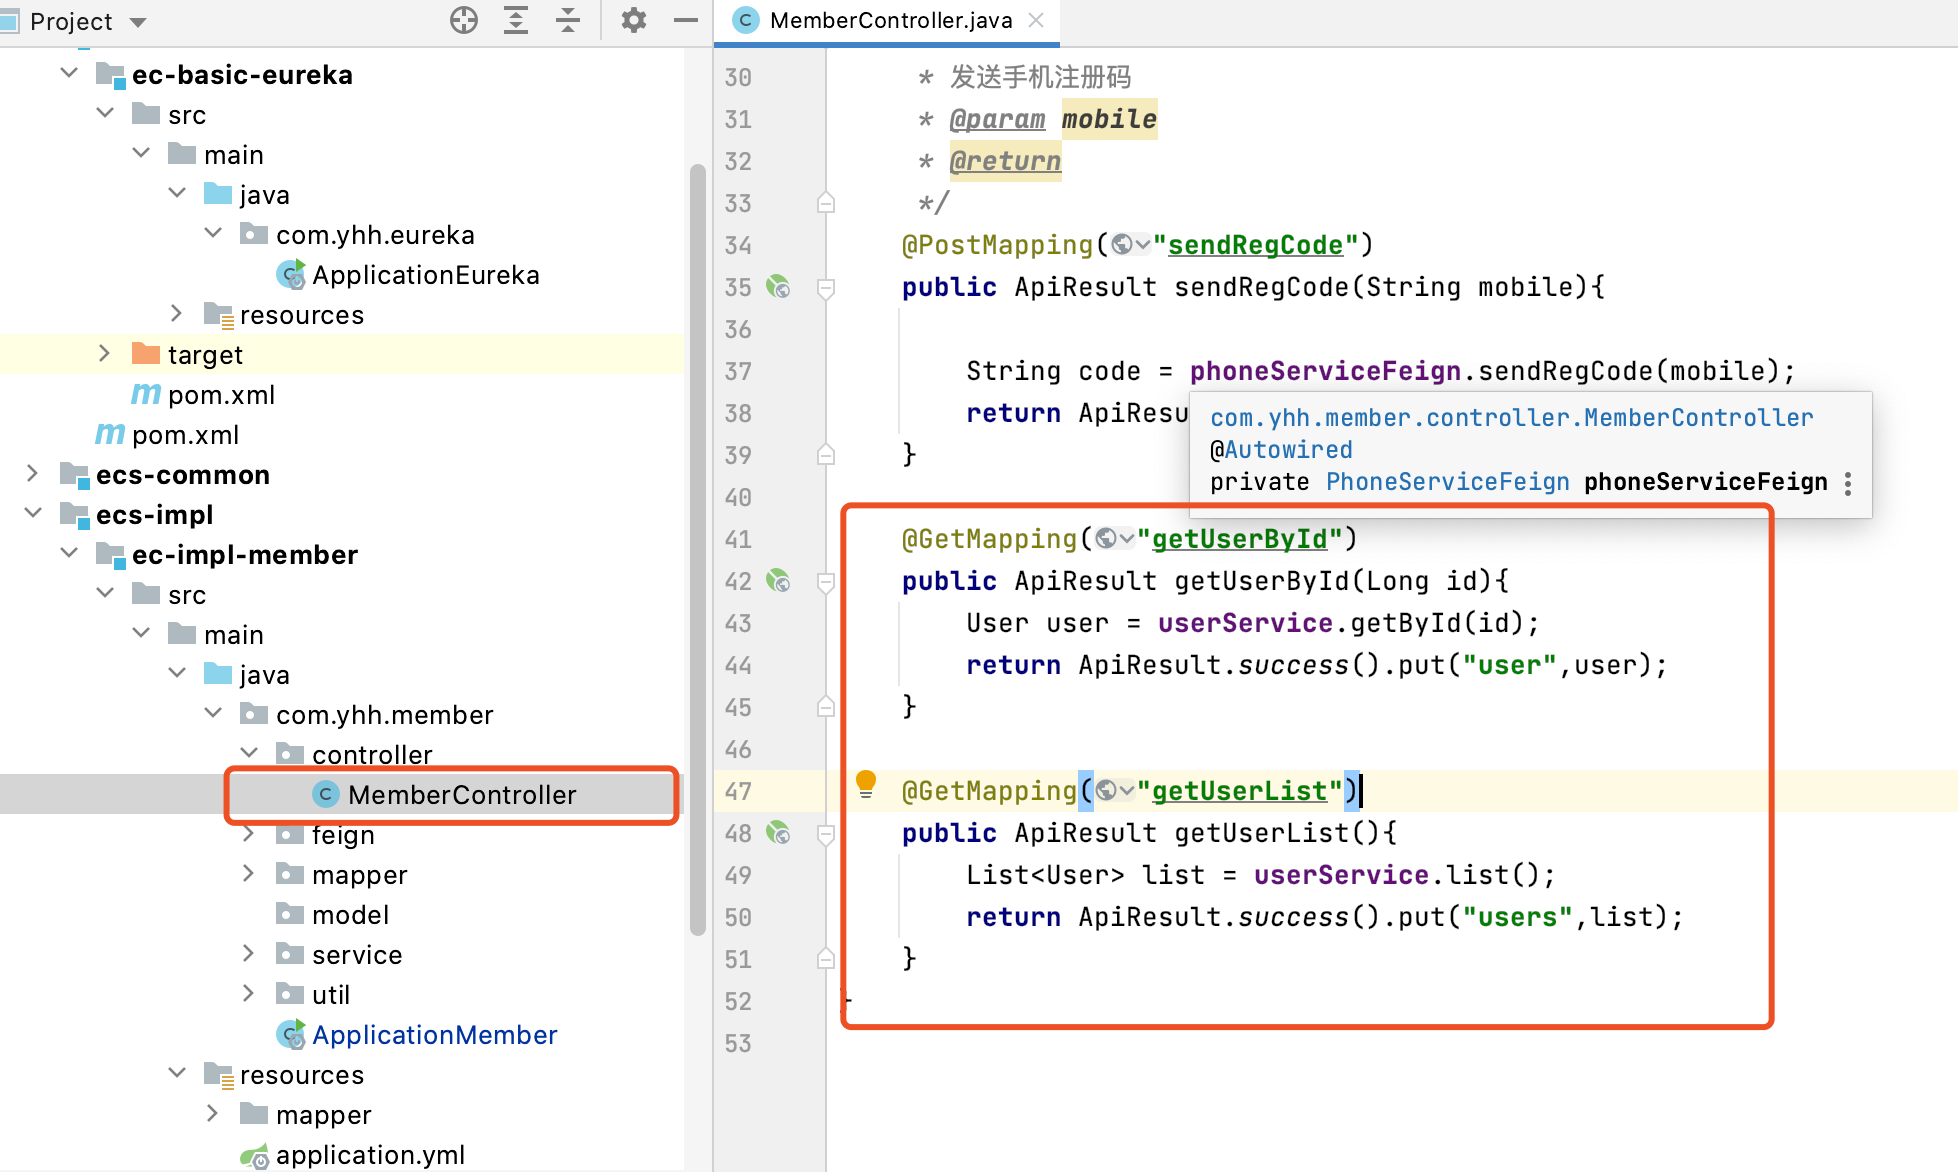Hide the Project panel using the minus icon
The width and height of the screenshot is (1958, 1172).
(686, 20)
